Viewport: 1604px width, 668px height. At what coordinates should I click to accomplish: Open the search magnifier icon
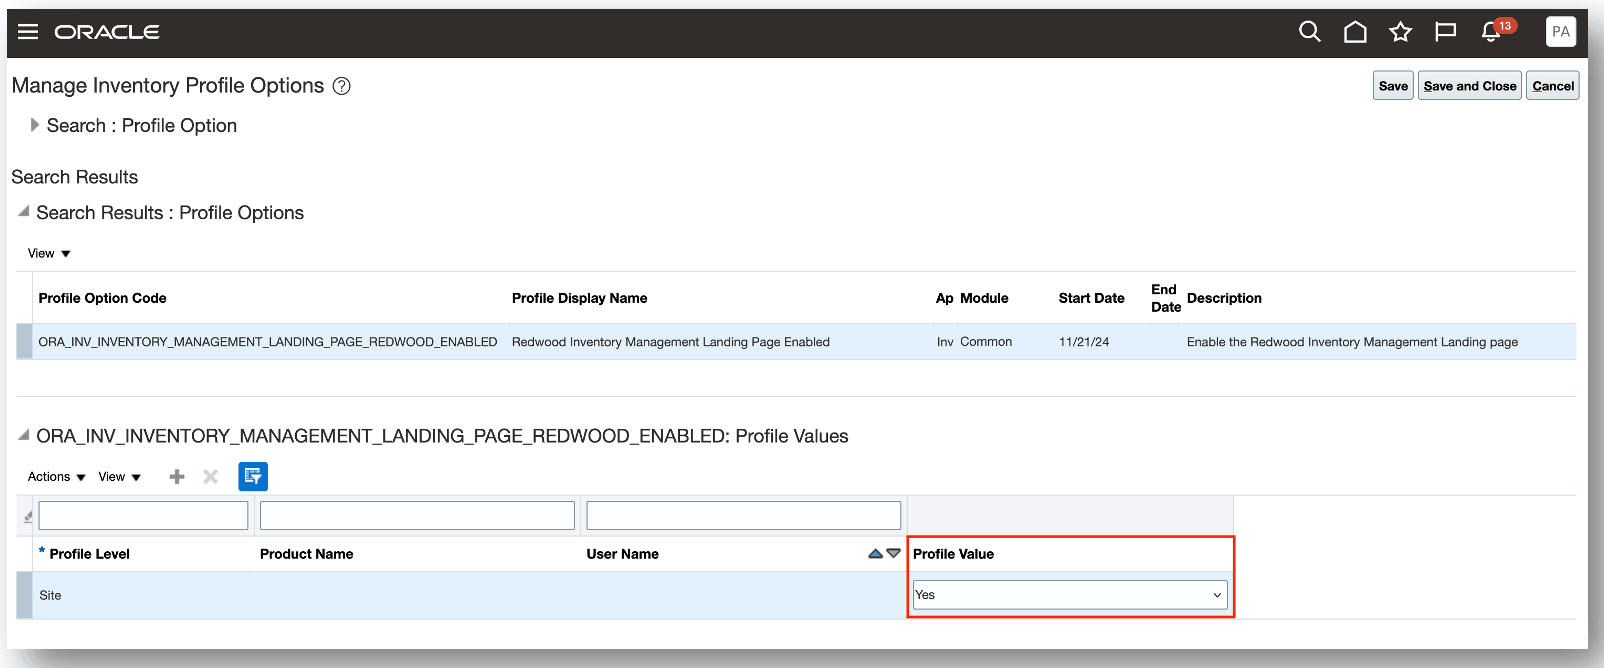tap(1309, 32)
